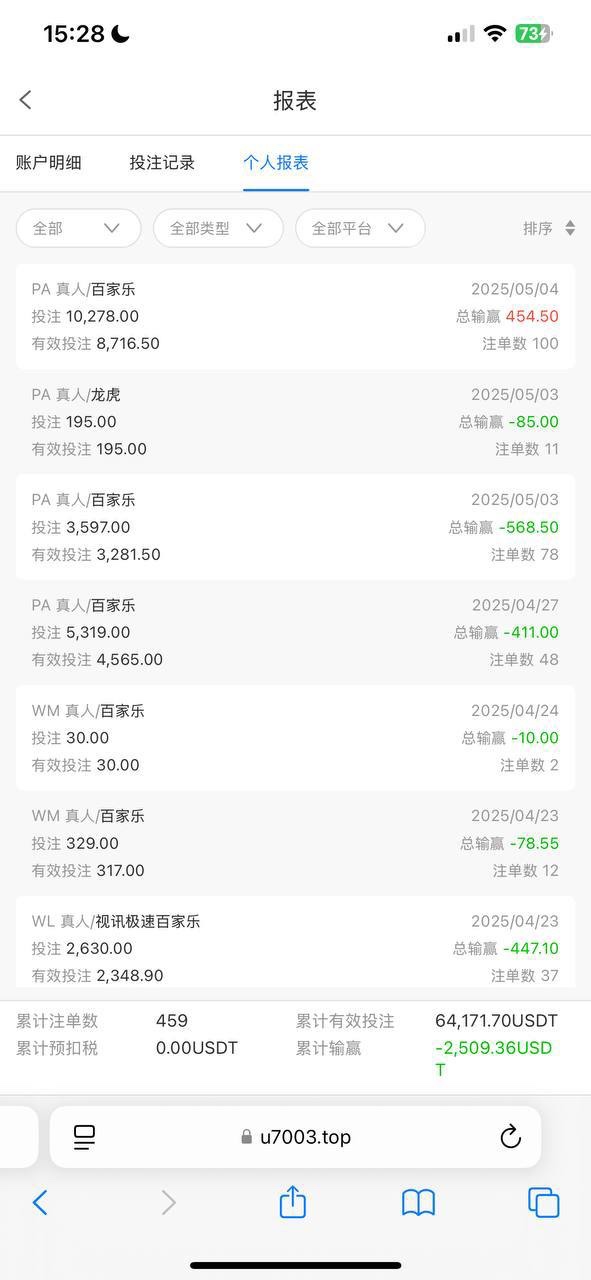Activate the 排序 sort toggle icon

[x=571, y=228]
